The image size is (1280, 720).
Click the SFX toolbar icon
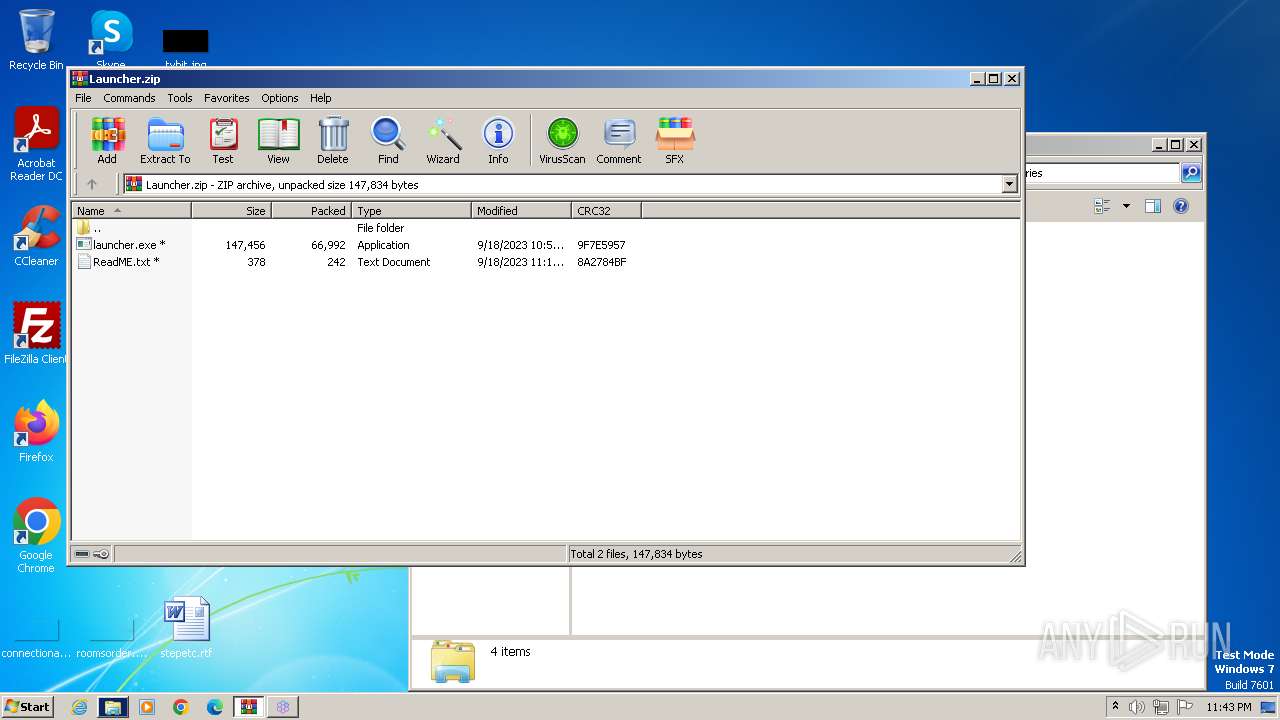(x=675, y=140)
